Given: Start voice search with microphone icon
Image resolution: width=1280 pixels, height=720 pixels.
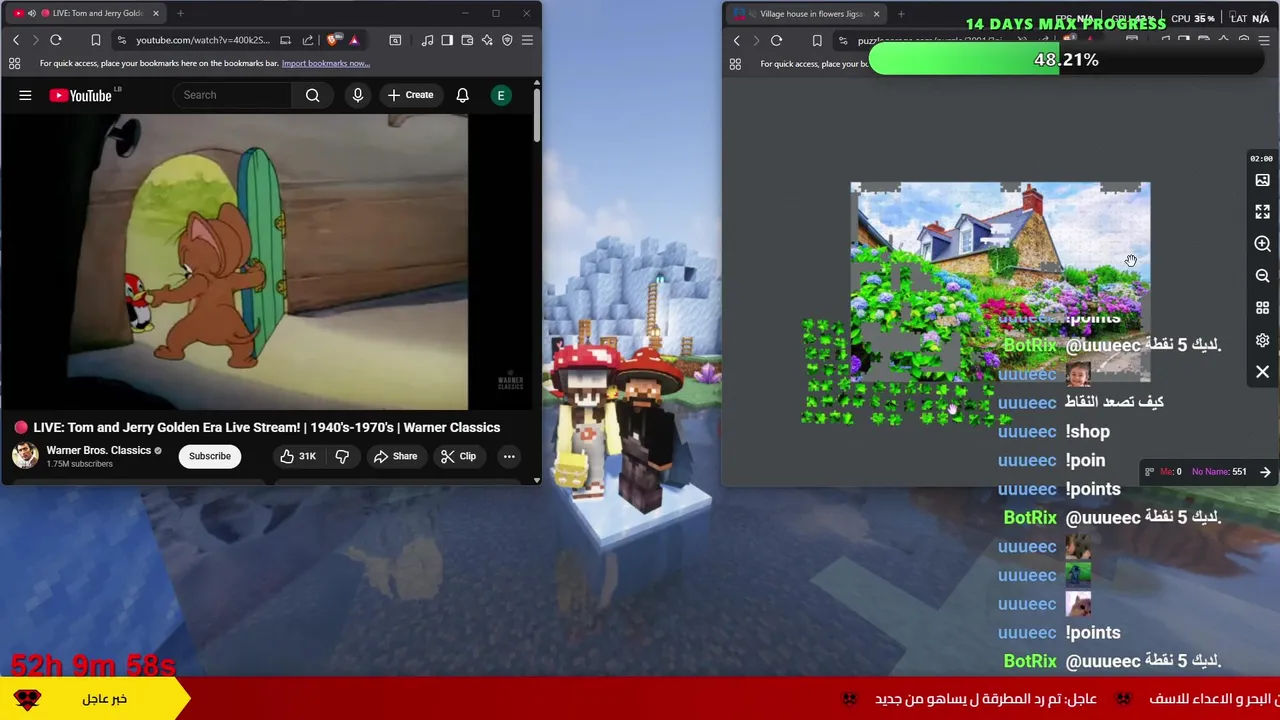Looking at the screenshot, I should point(358,95).
